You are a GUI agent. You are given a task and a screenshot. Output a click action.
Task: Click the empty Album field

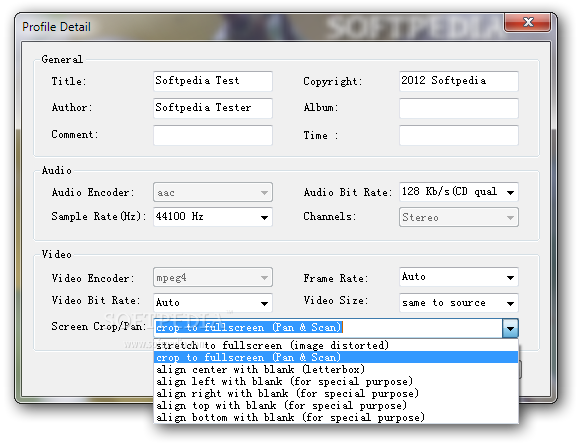459,108
